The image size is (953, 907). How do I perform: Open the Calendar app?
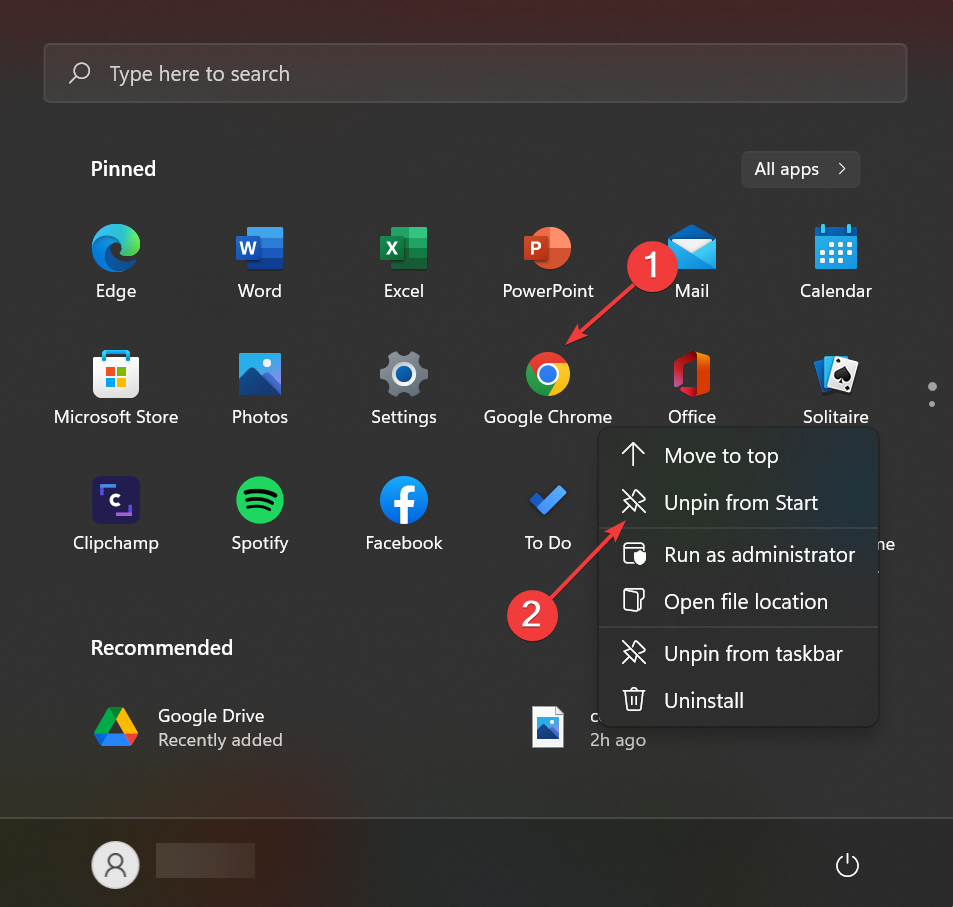point(836,247)
